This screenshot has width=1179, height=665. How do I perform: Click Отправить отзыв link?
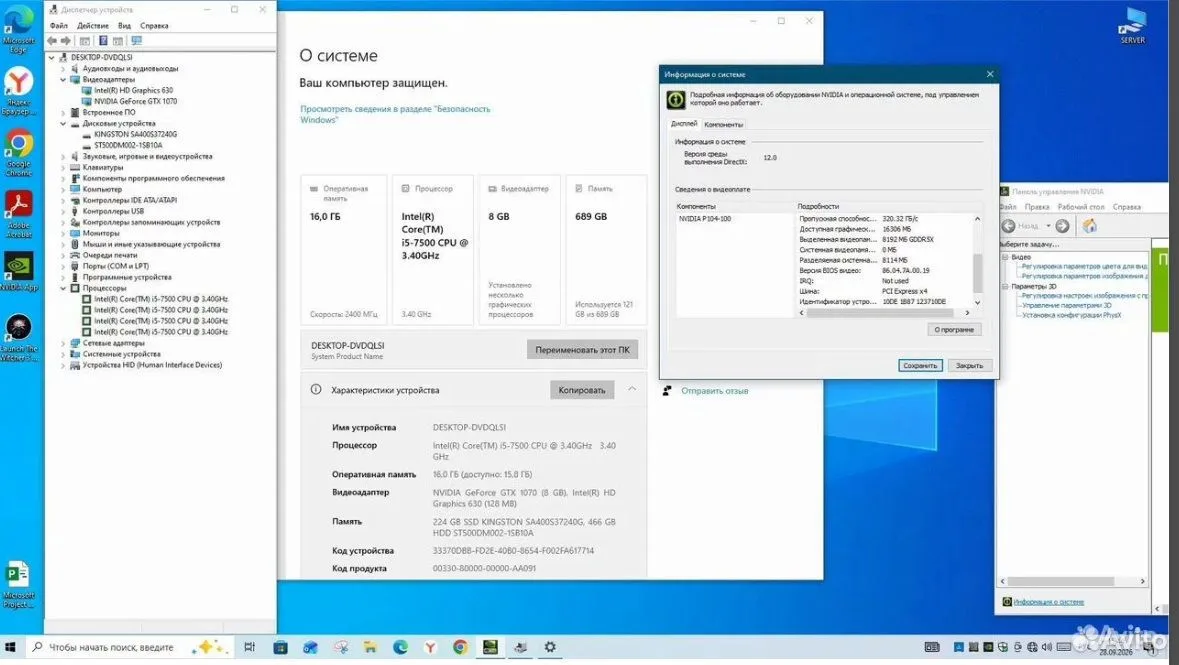click(714, 390)
